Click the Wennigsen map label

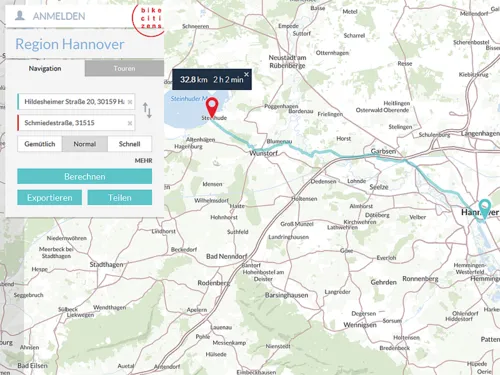point(360,325)
